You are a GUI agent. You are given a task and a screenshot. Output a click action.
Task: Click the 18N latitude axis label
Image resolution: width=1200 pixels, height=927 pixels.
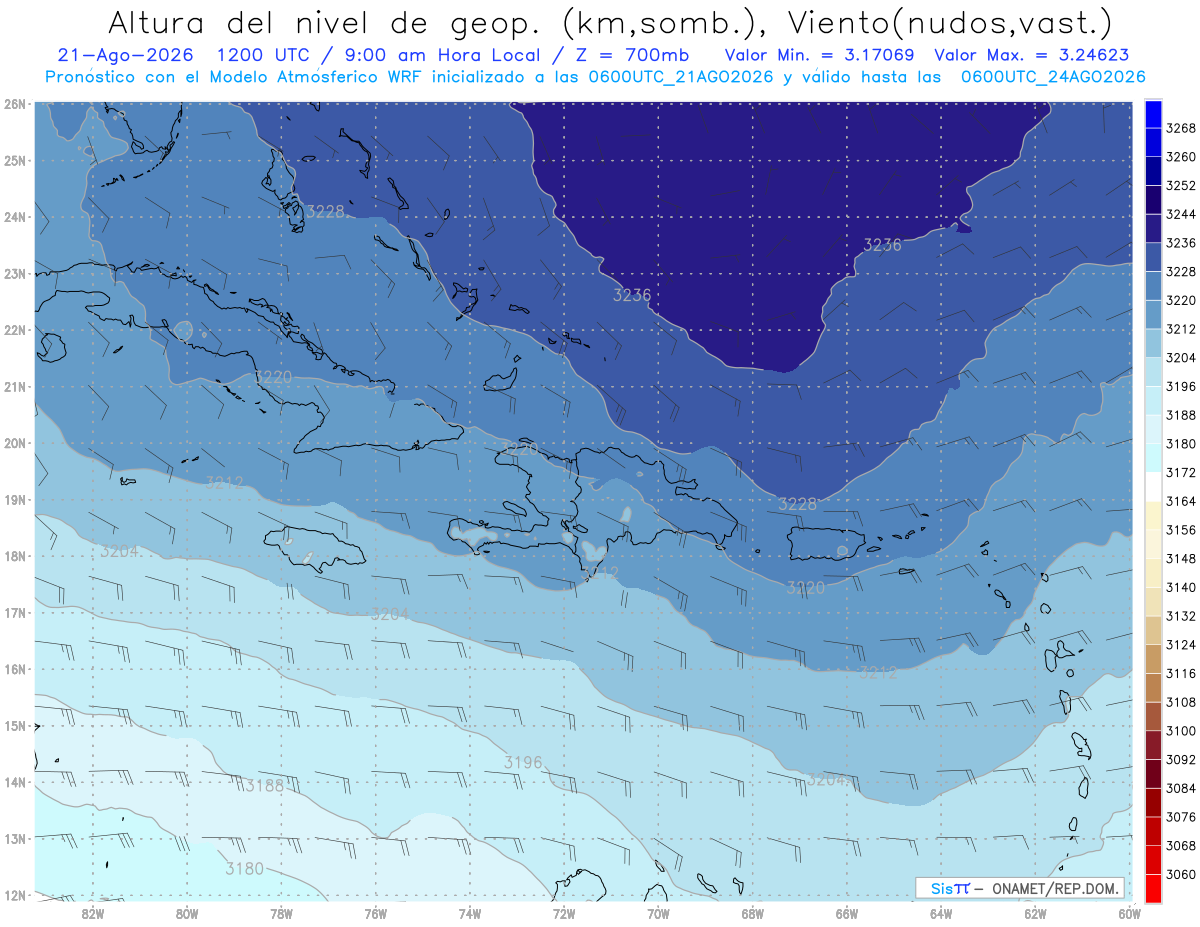point(14,556)
